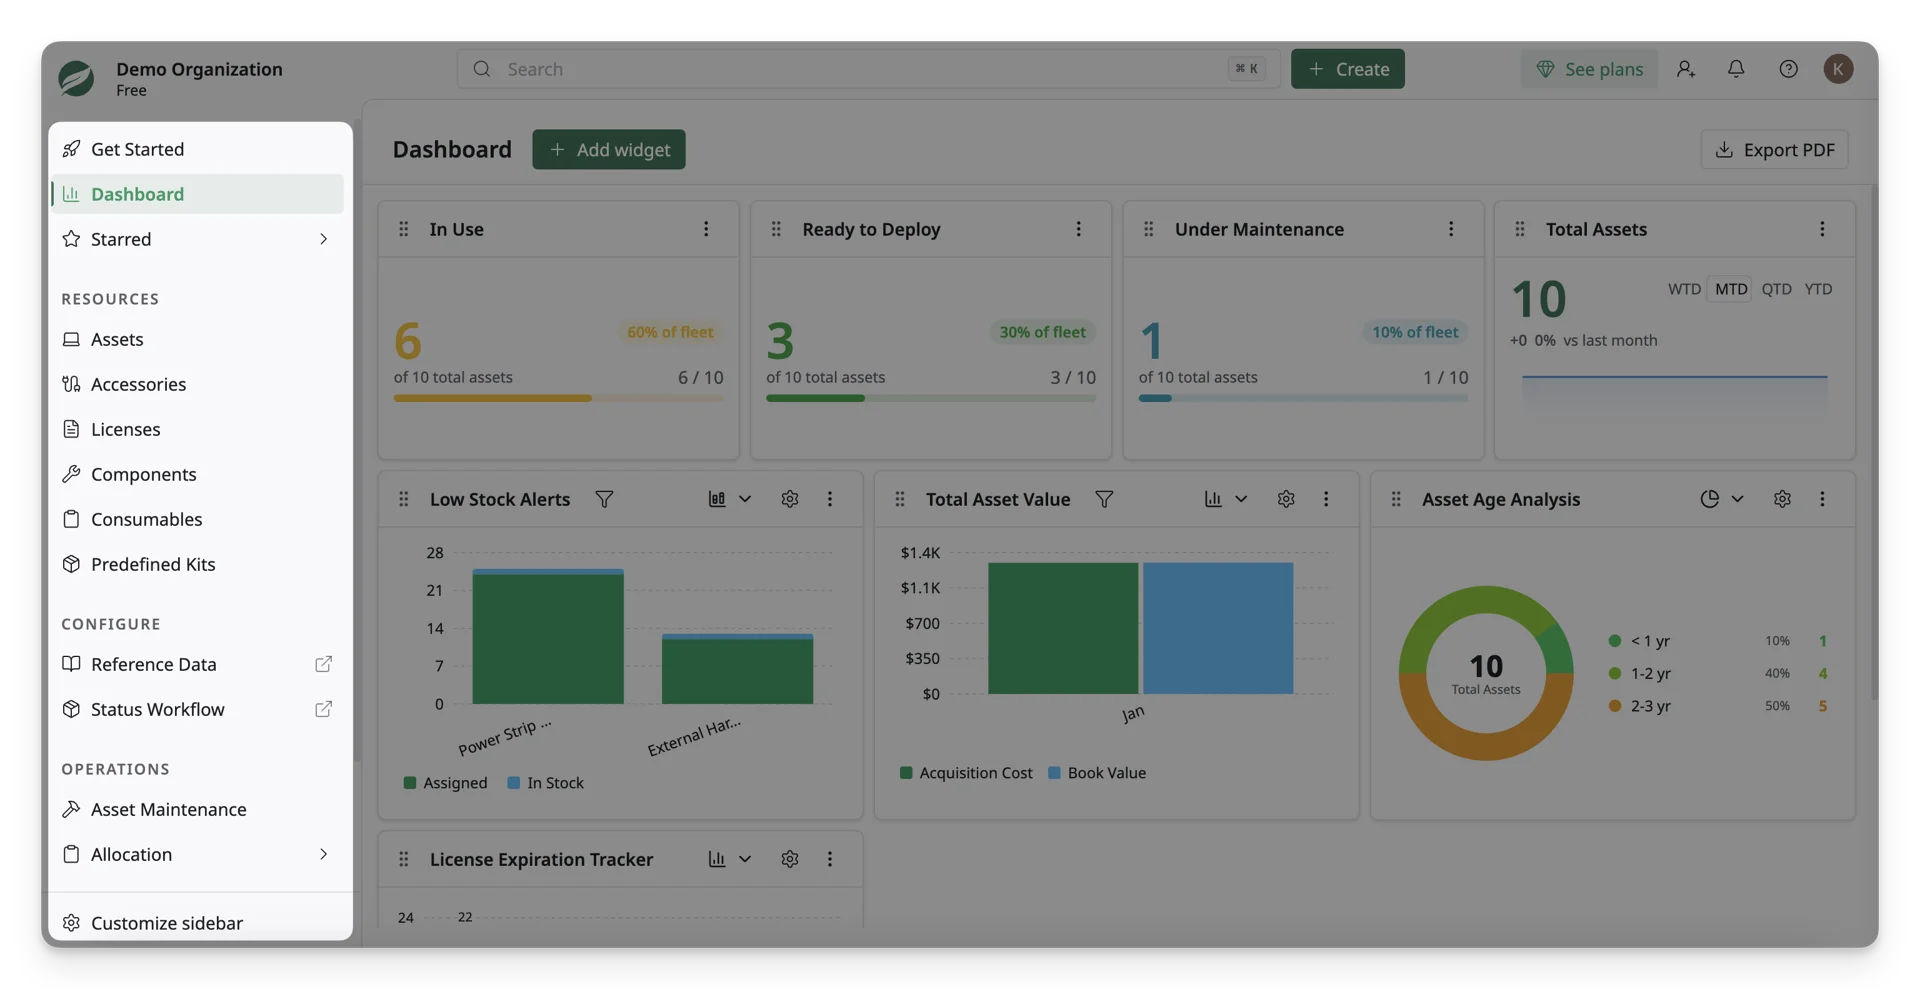Open Customize sidebar
The height and width of the screenshot is (989, 1920).
point(197,923)
